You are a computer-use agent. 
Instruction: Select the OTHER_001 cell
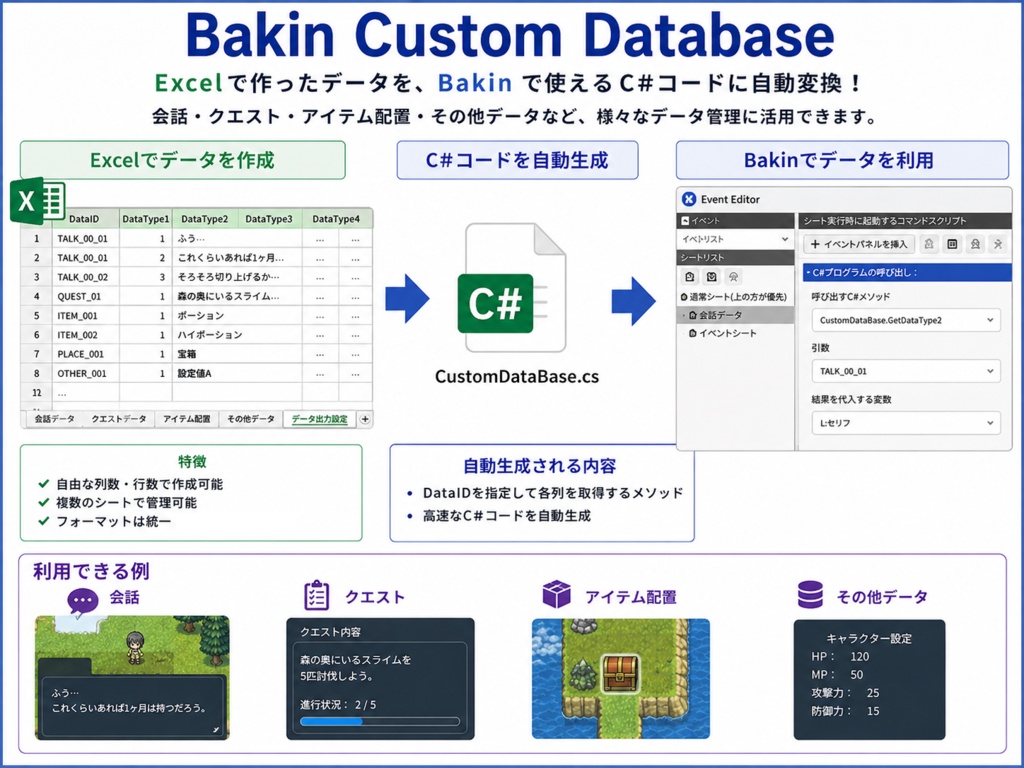pyautogui.click(x=86, y=374)
